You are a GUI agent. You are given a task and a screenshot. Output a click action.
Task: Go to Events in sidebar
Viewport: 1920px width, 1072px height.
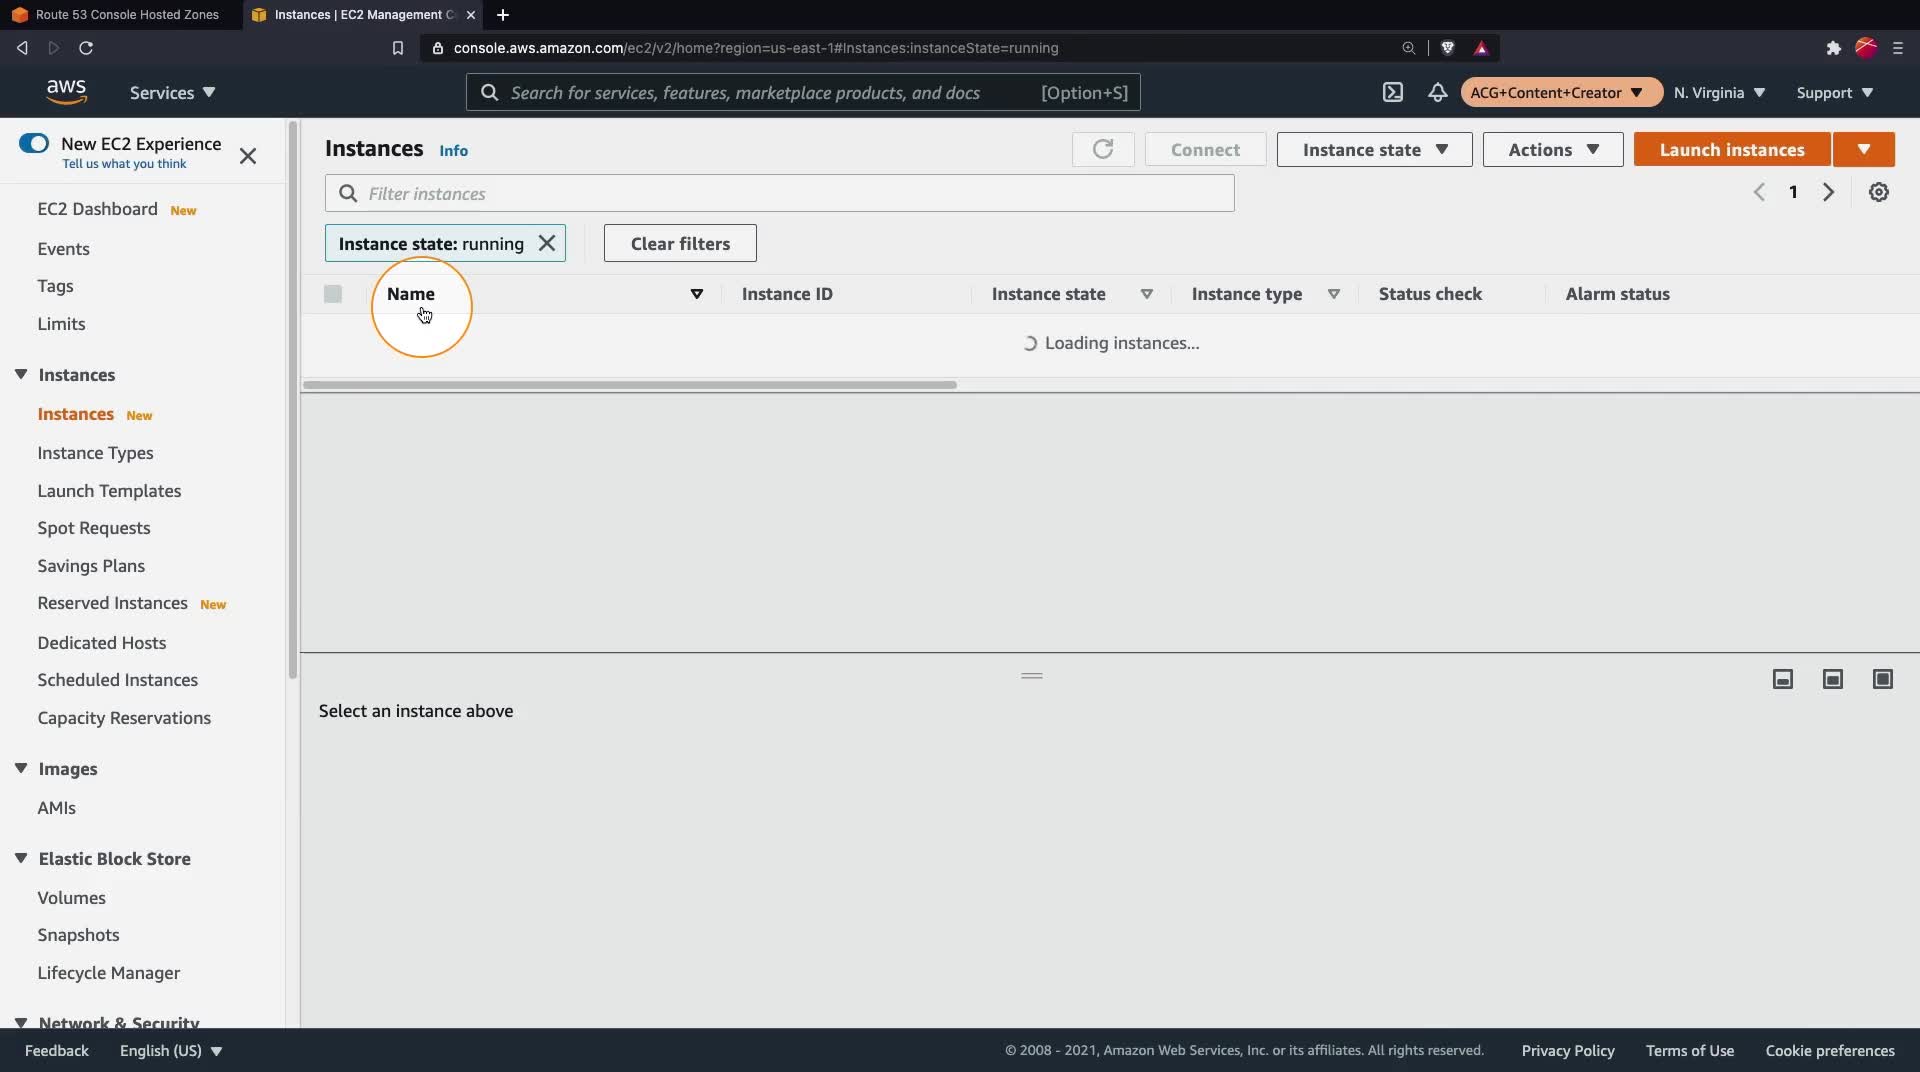point(63,249)
